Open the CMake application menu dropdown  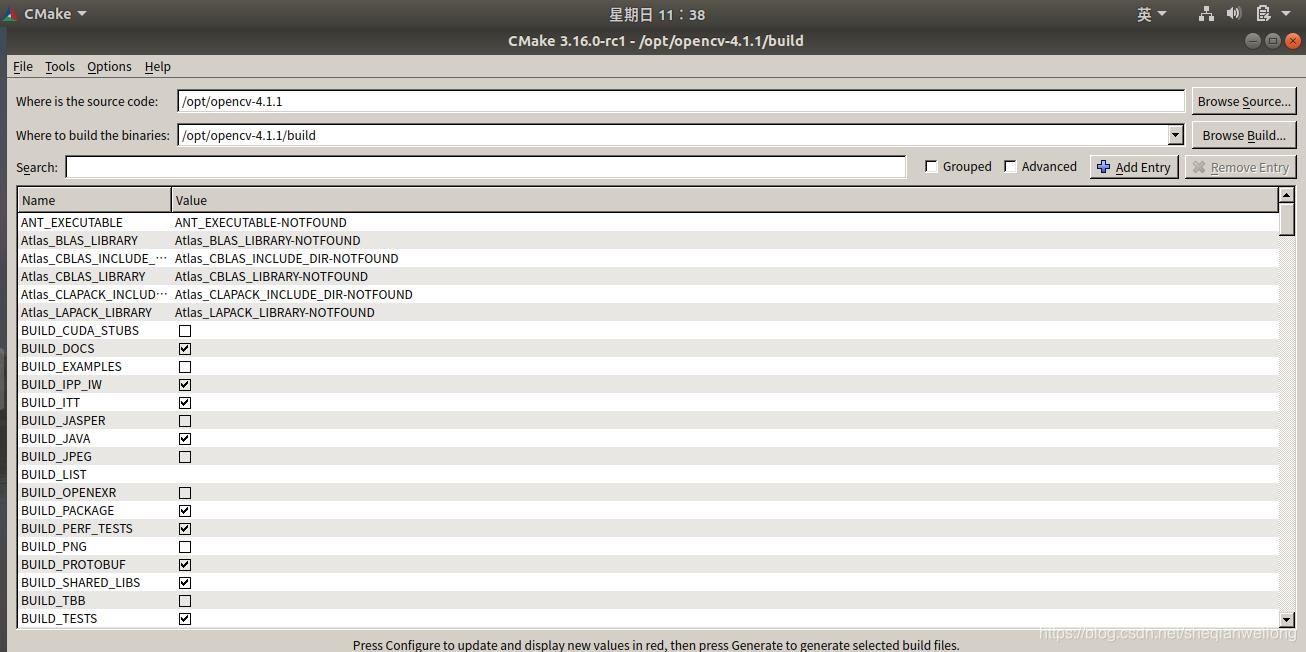click(x=55, y=14)
